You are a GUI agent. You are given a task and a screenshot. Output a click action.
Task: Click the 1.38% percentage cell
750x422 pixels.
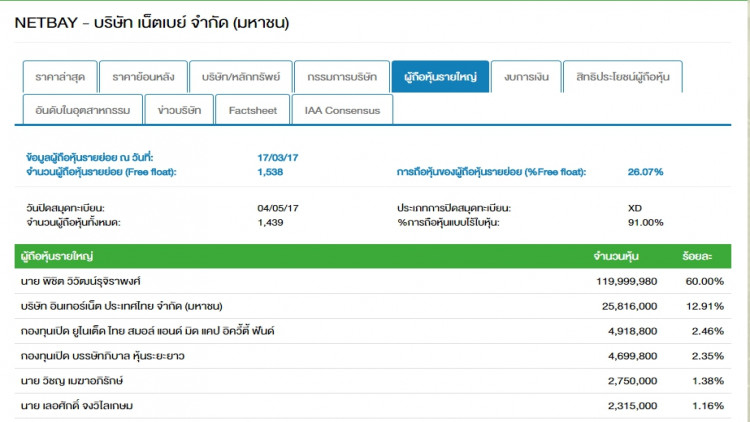(x=707, y=381)
